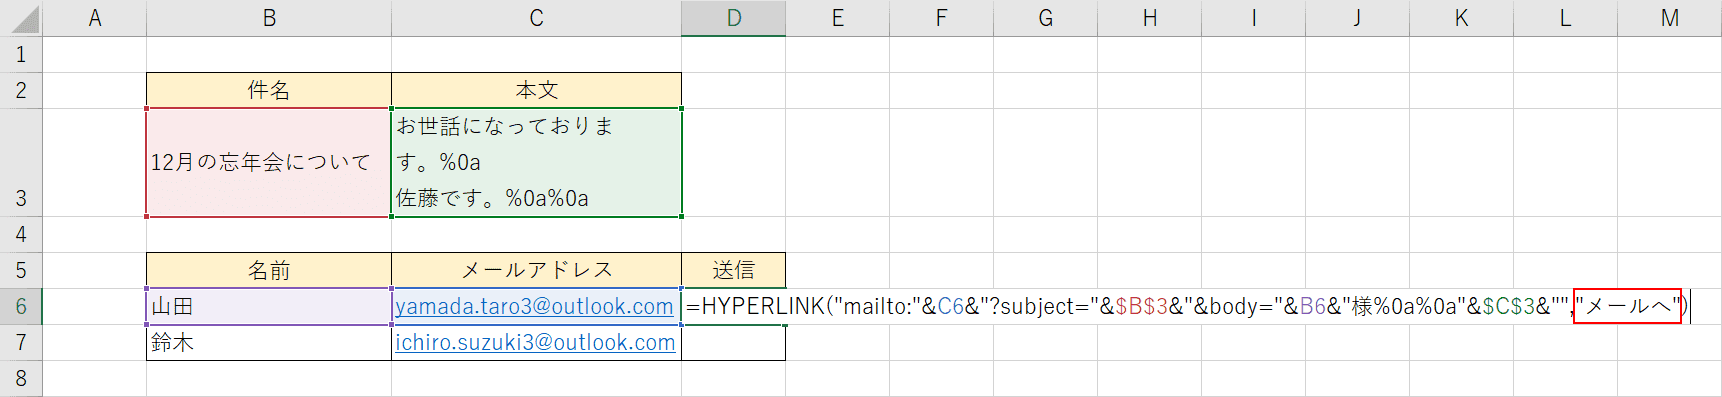Select row 5 header
1722x397 pixels.
click(x=21, y=270)
